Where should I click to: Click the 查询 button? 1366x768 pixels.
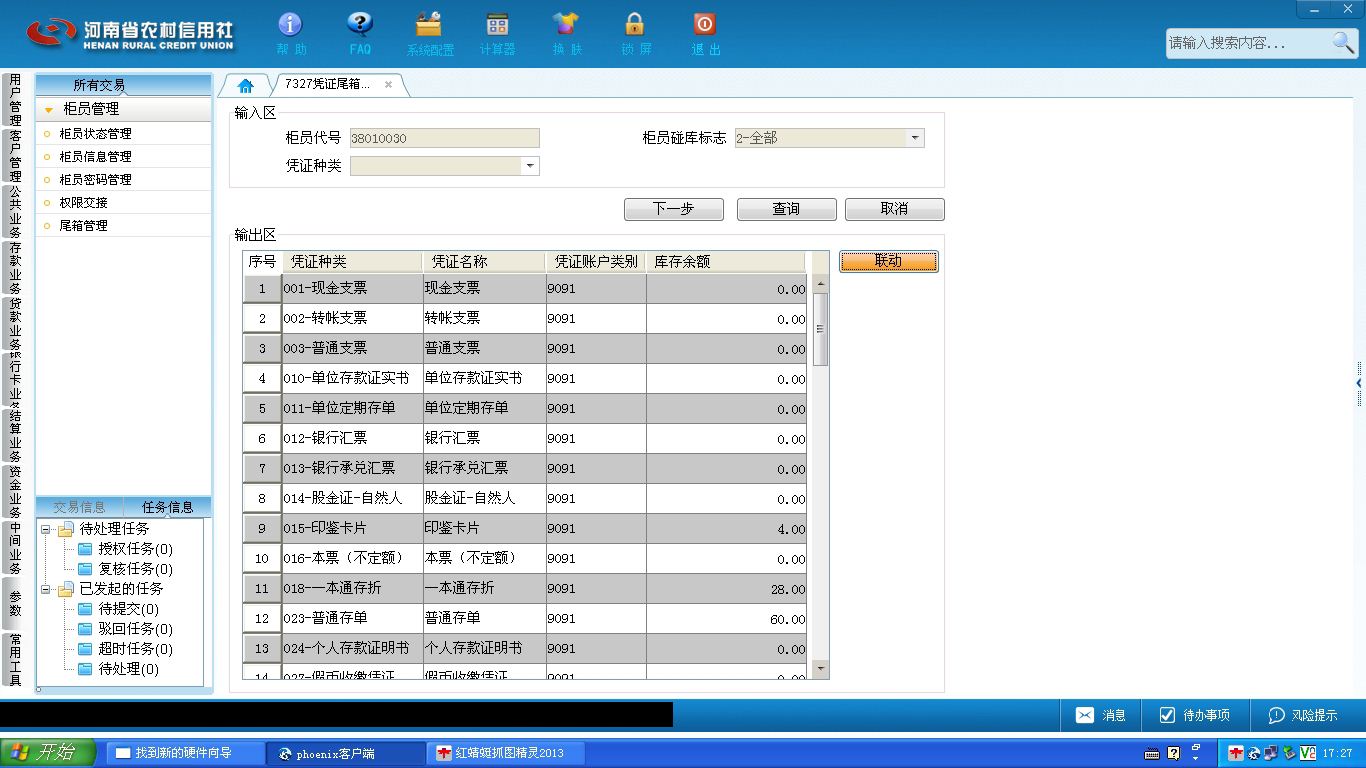(786, 209)
